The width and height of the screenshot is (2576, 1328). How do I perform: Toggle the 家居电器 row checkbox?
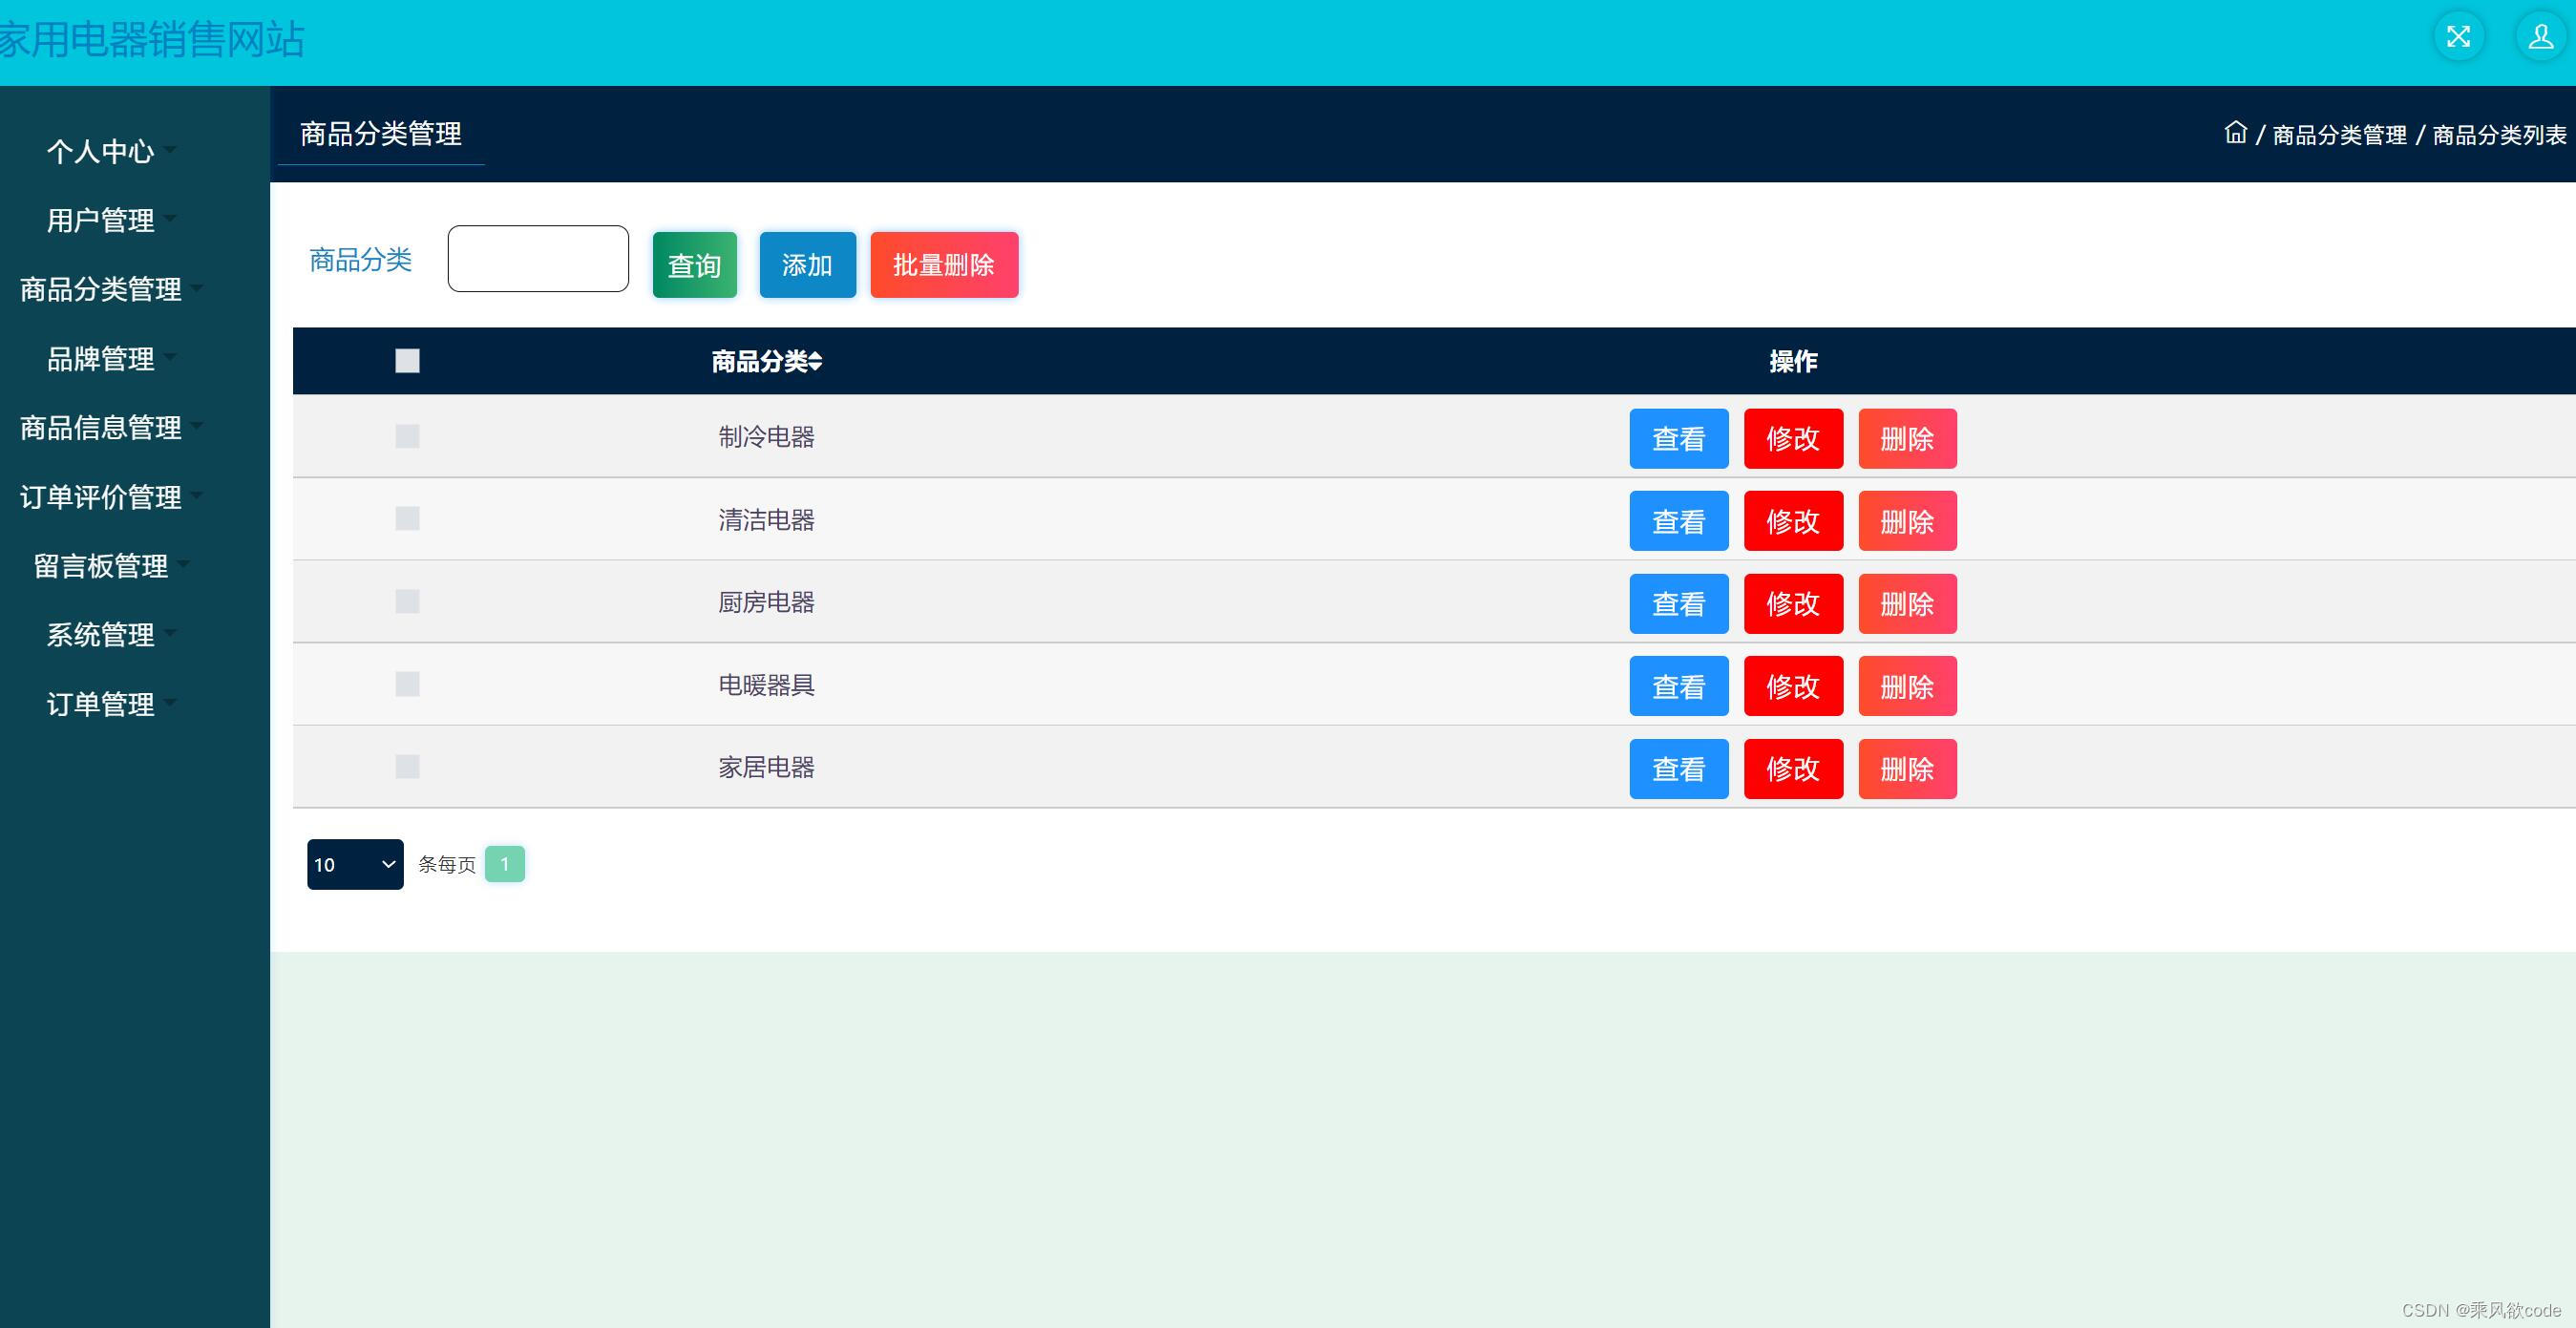[407, 767]
